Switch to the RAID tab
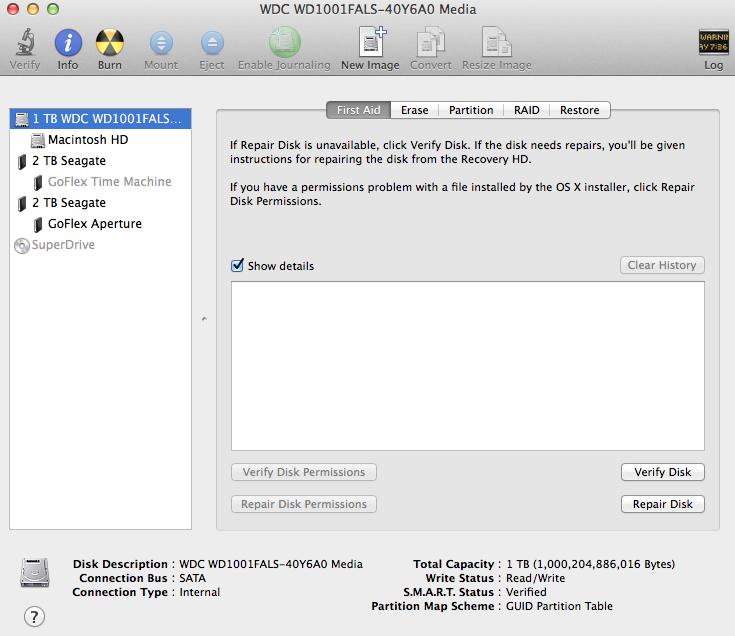This screenshot has height=636, width=735. [526, 110]
